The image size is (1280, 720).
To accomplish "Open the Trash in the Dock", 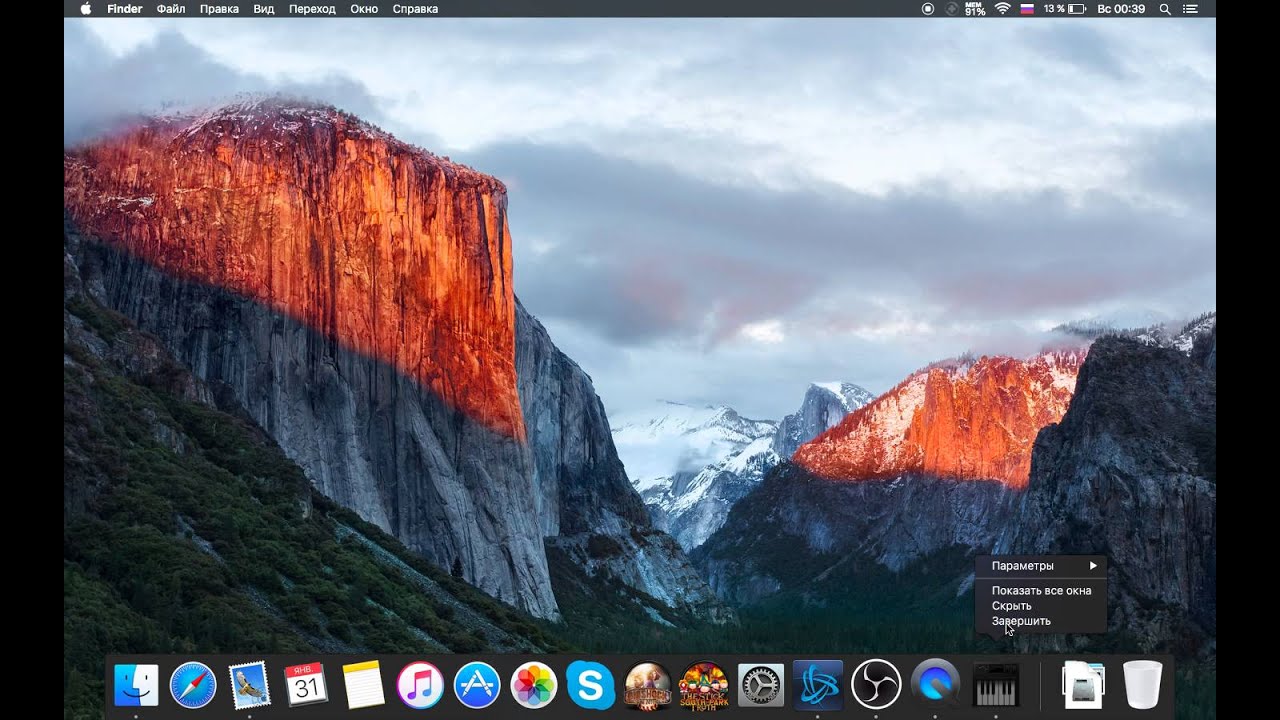I will [1143, 685].
